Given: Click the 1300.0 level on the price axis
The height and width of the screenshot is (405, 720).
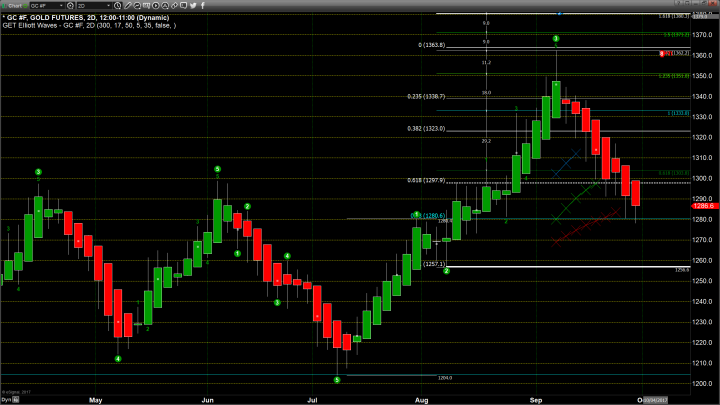Looking at the screenshot, I should (x=704, y=178).
